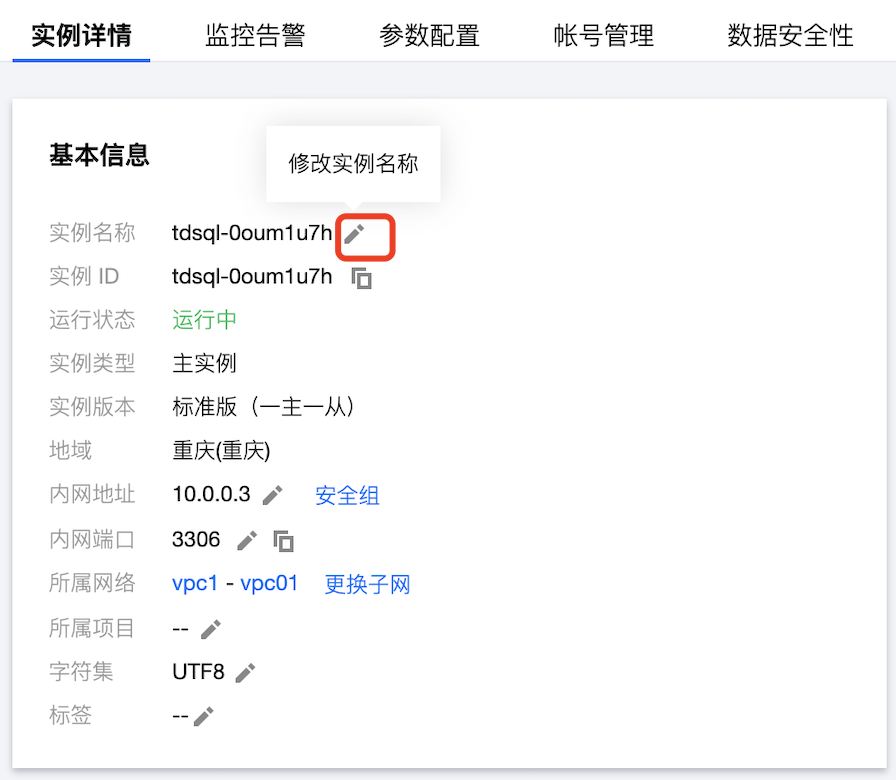Click the 修改实例名称 tooltip

(x=353, y=164)
